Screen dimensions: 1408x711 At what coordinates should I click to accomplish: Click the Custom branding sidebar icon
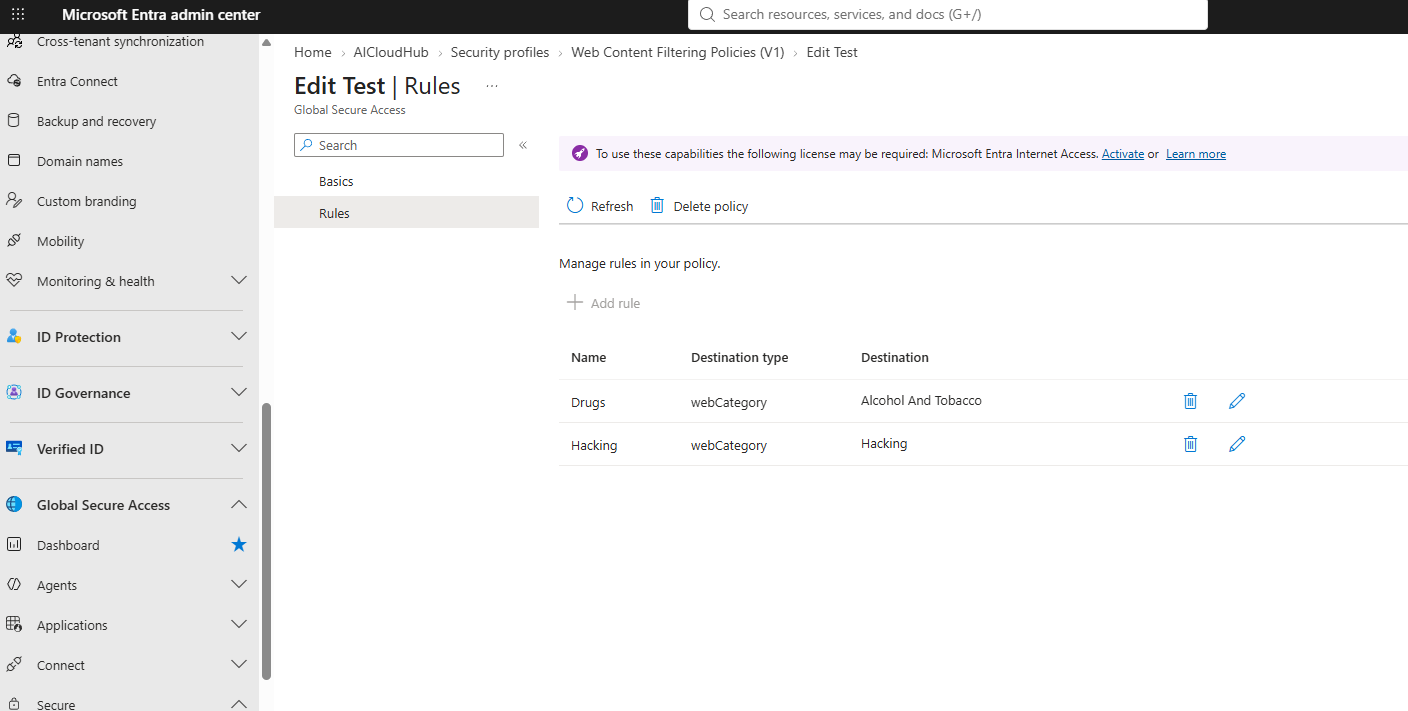[x=14, y=201]
